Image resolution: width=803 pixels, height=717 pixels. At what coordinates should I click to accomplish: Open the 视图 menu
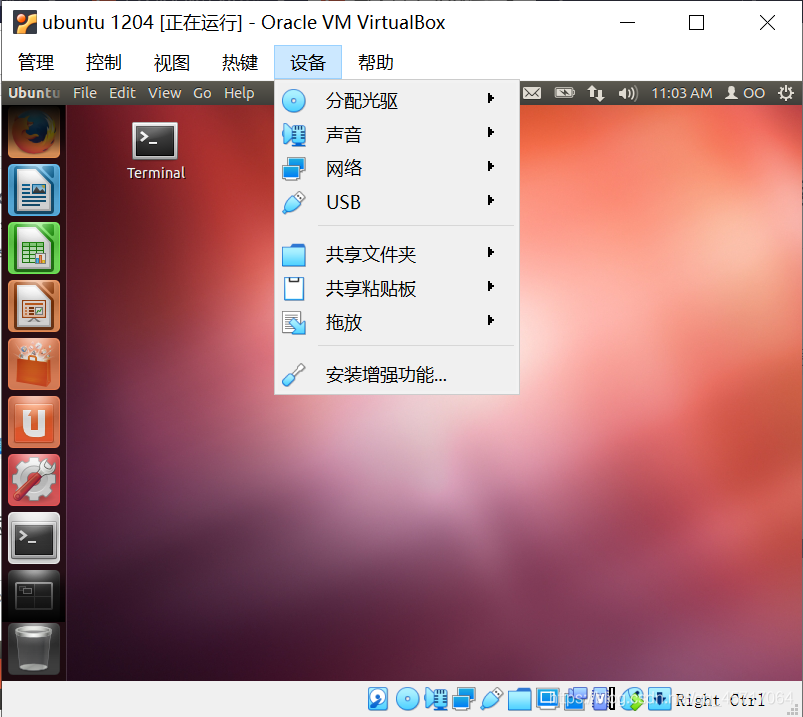(172, 62)
